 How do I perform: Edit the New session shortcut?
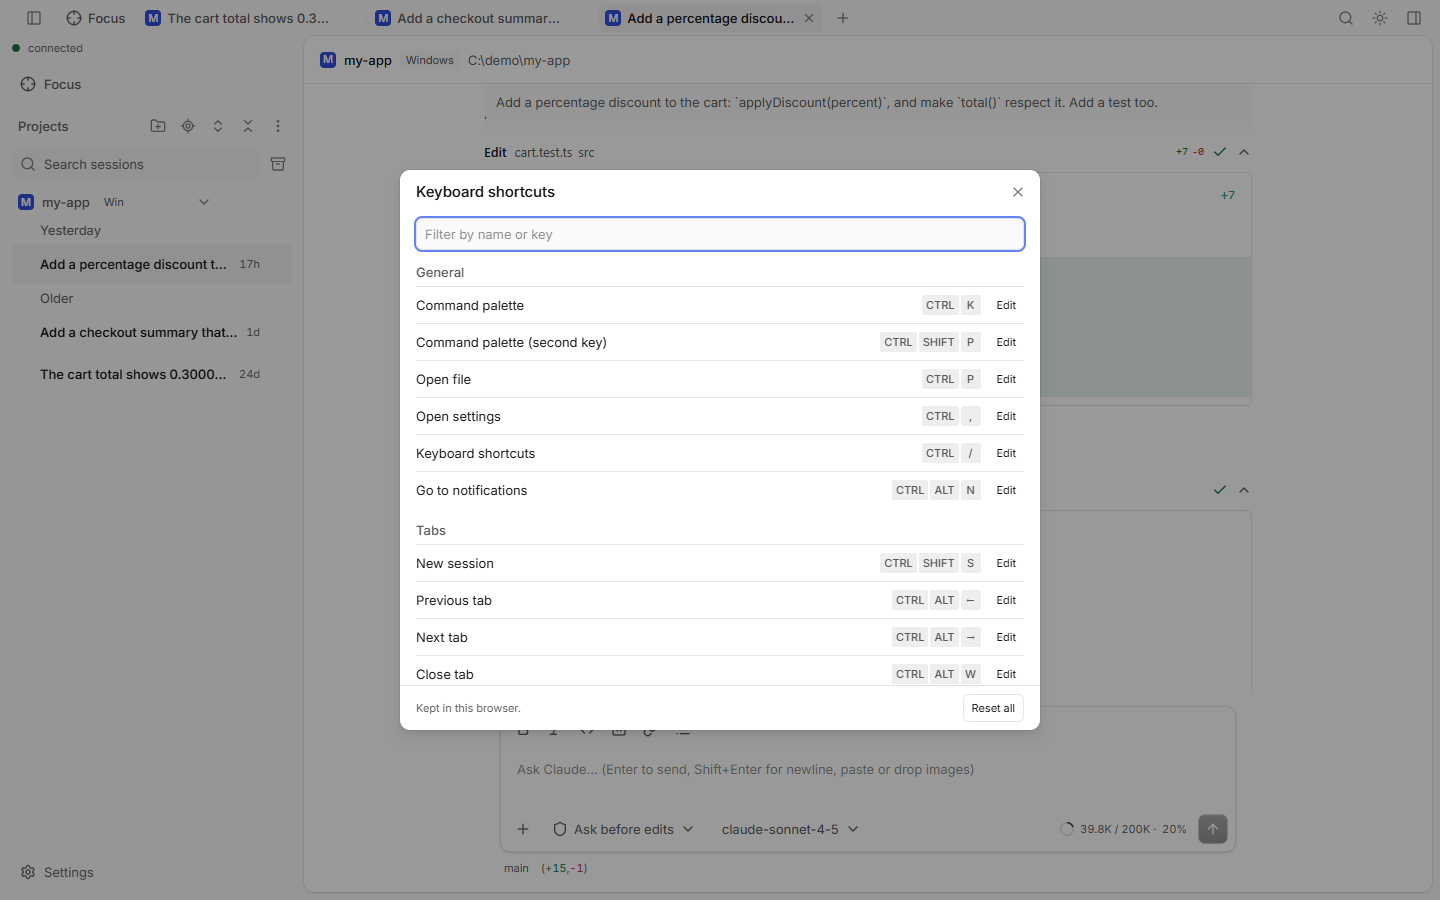point(1006,563)
